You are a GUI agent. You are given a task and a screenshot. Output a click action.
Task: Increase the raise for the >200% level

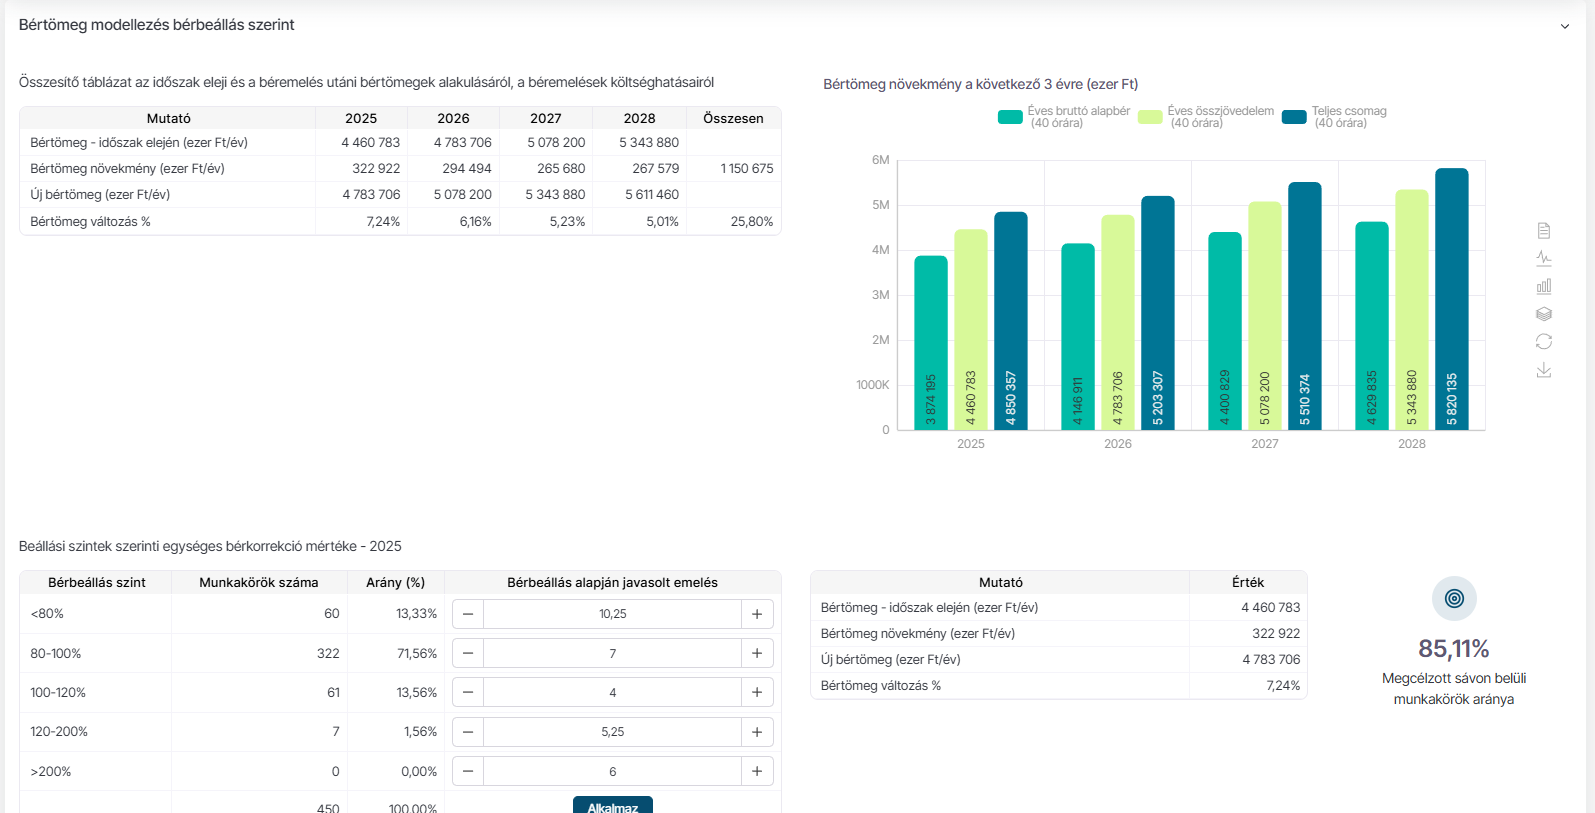(757, 771)
